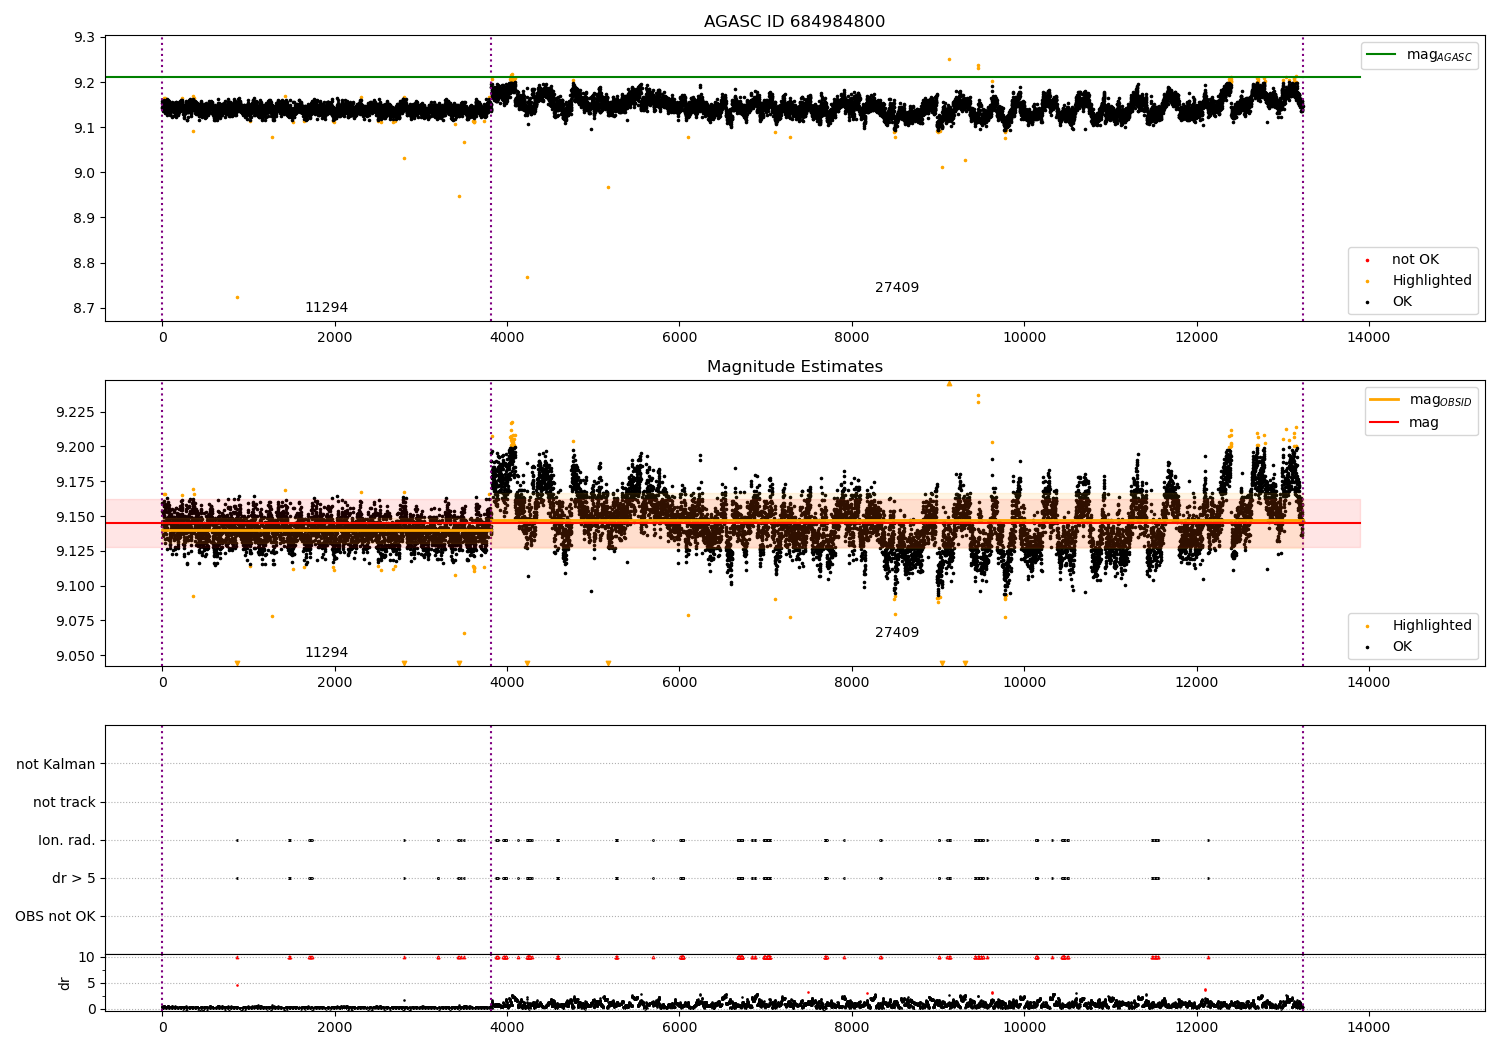Click y-axis tick 9.175 in middle panel
The image size is (1500, 1050).
pos(76,483)
